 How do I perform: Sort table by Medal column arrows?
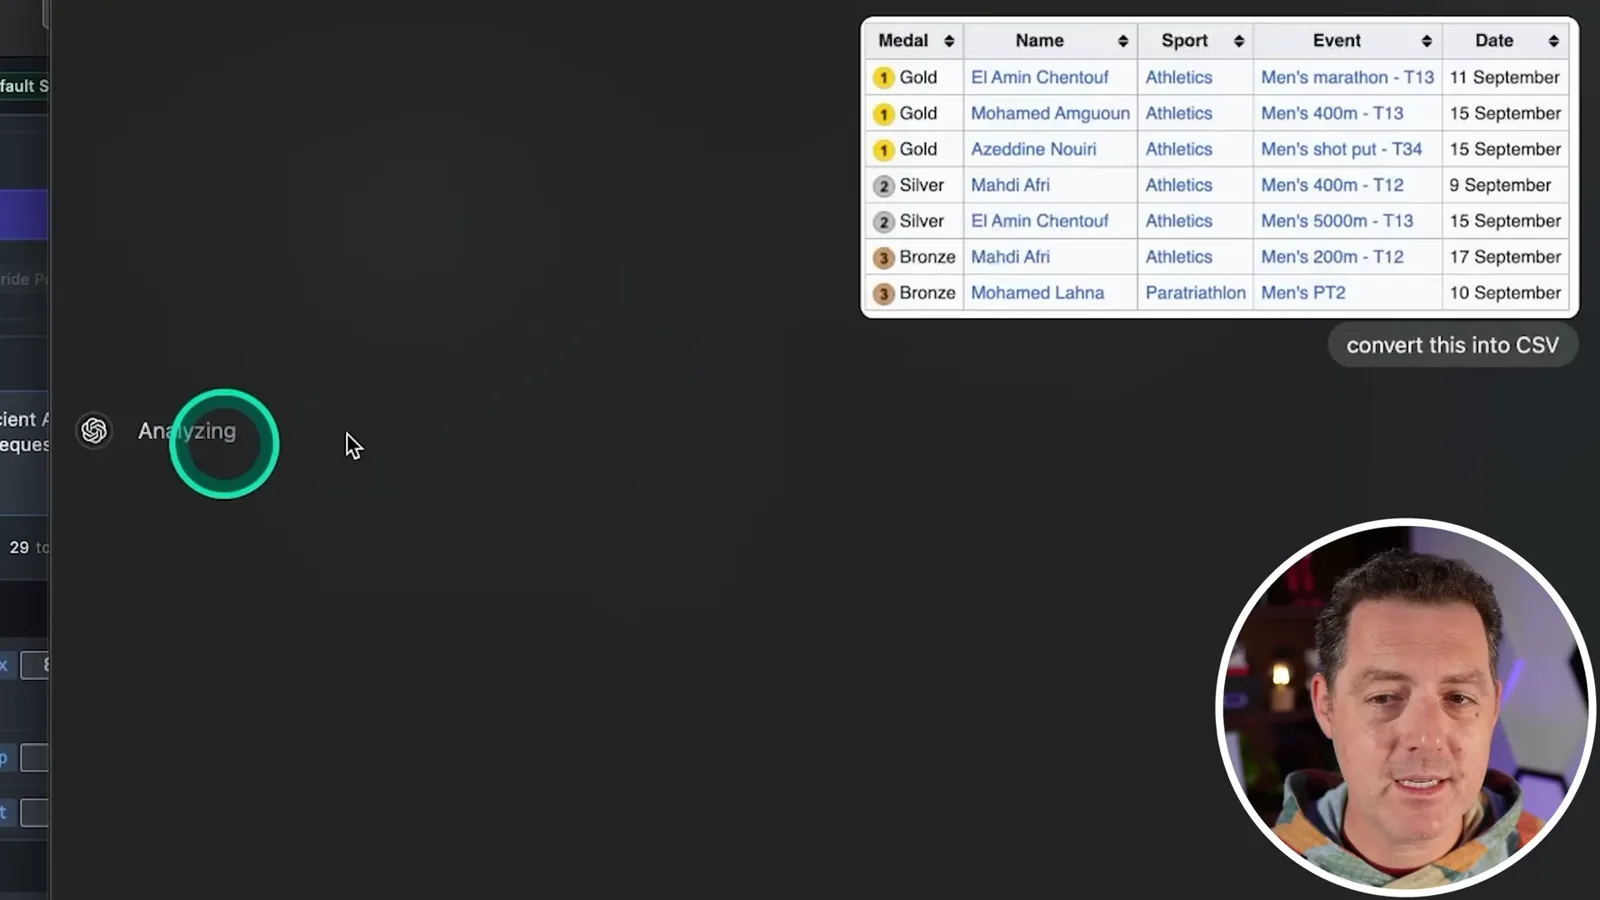pyautogui.click(x=949, y=41)
